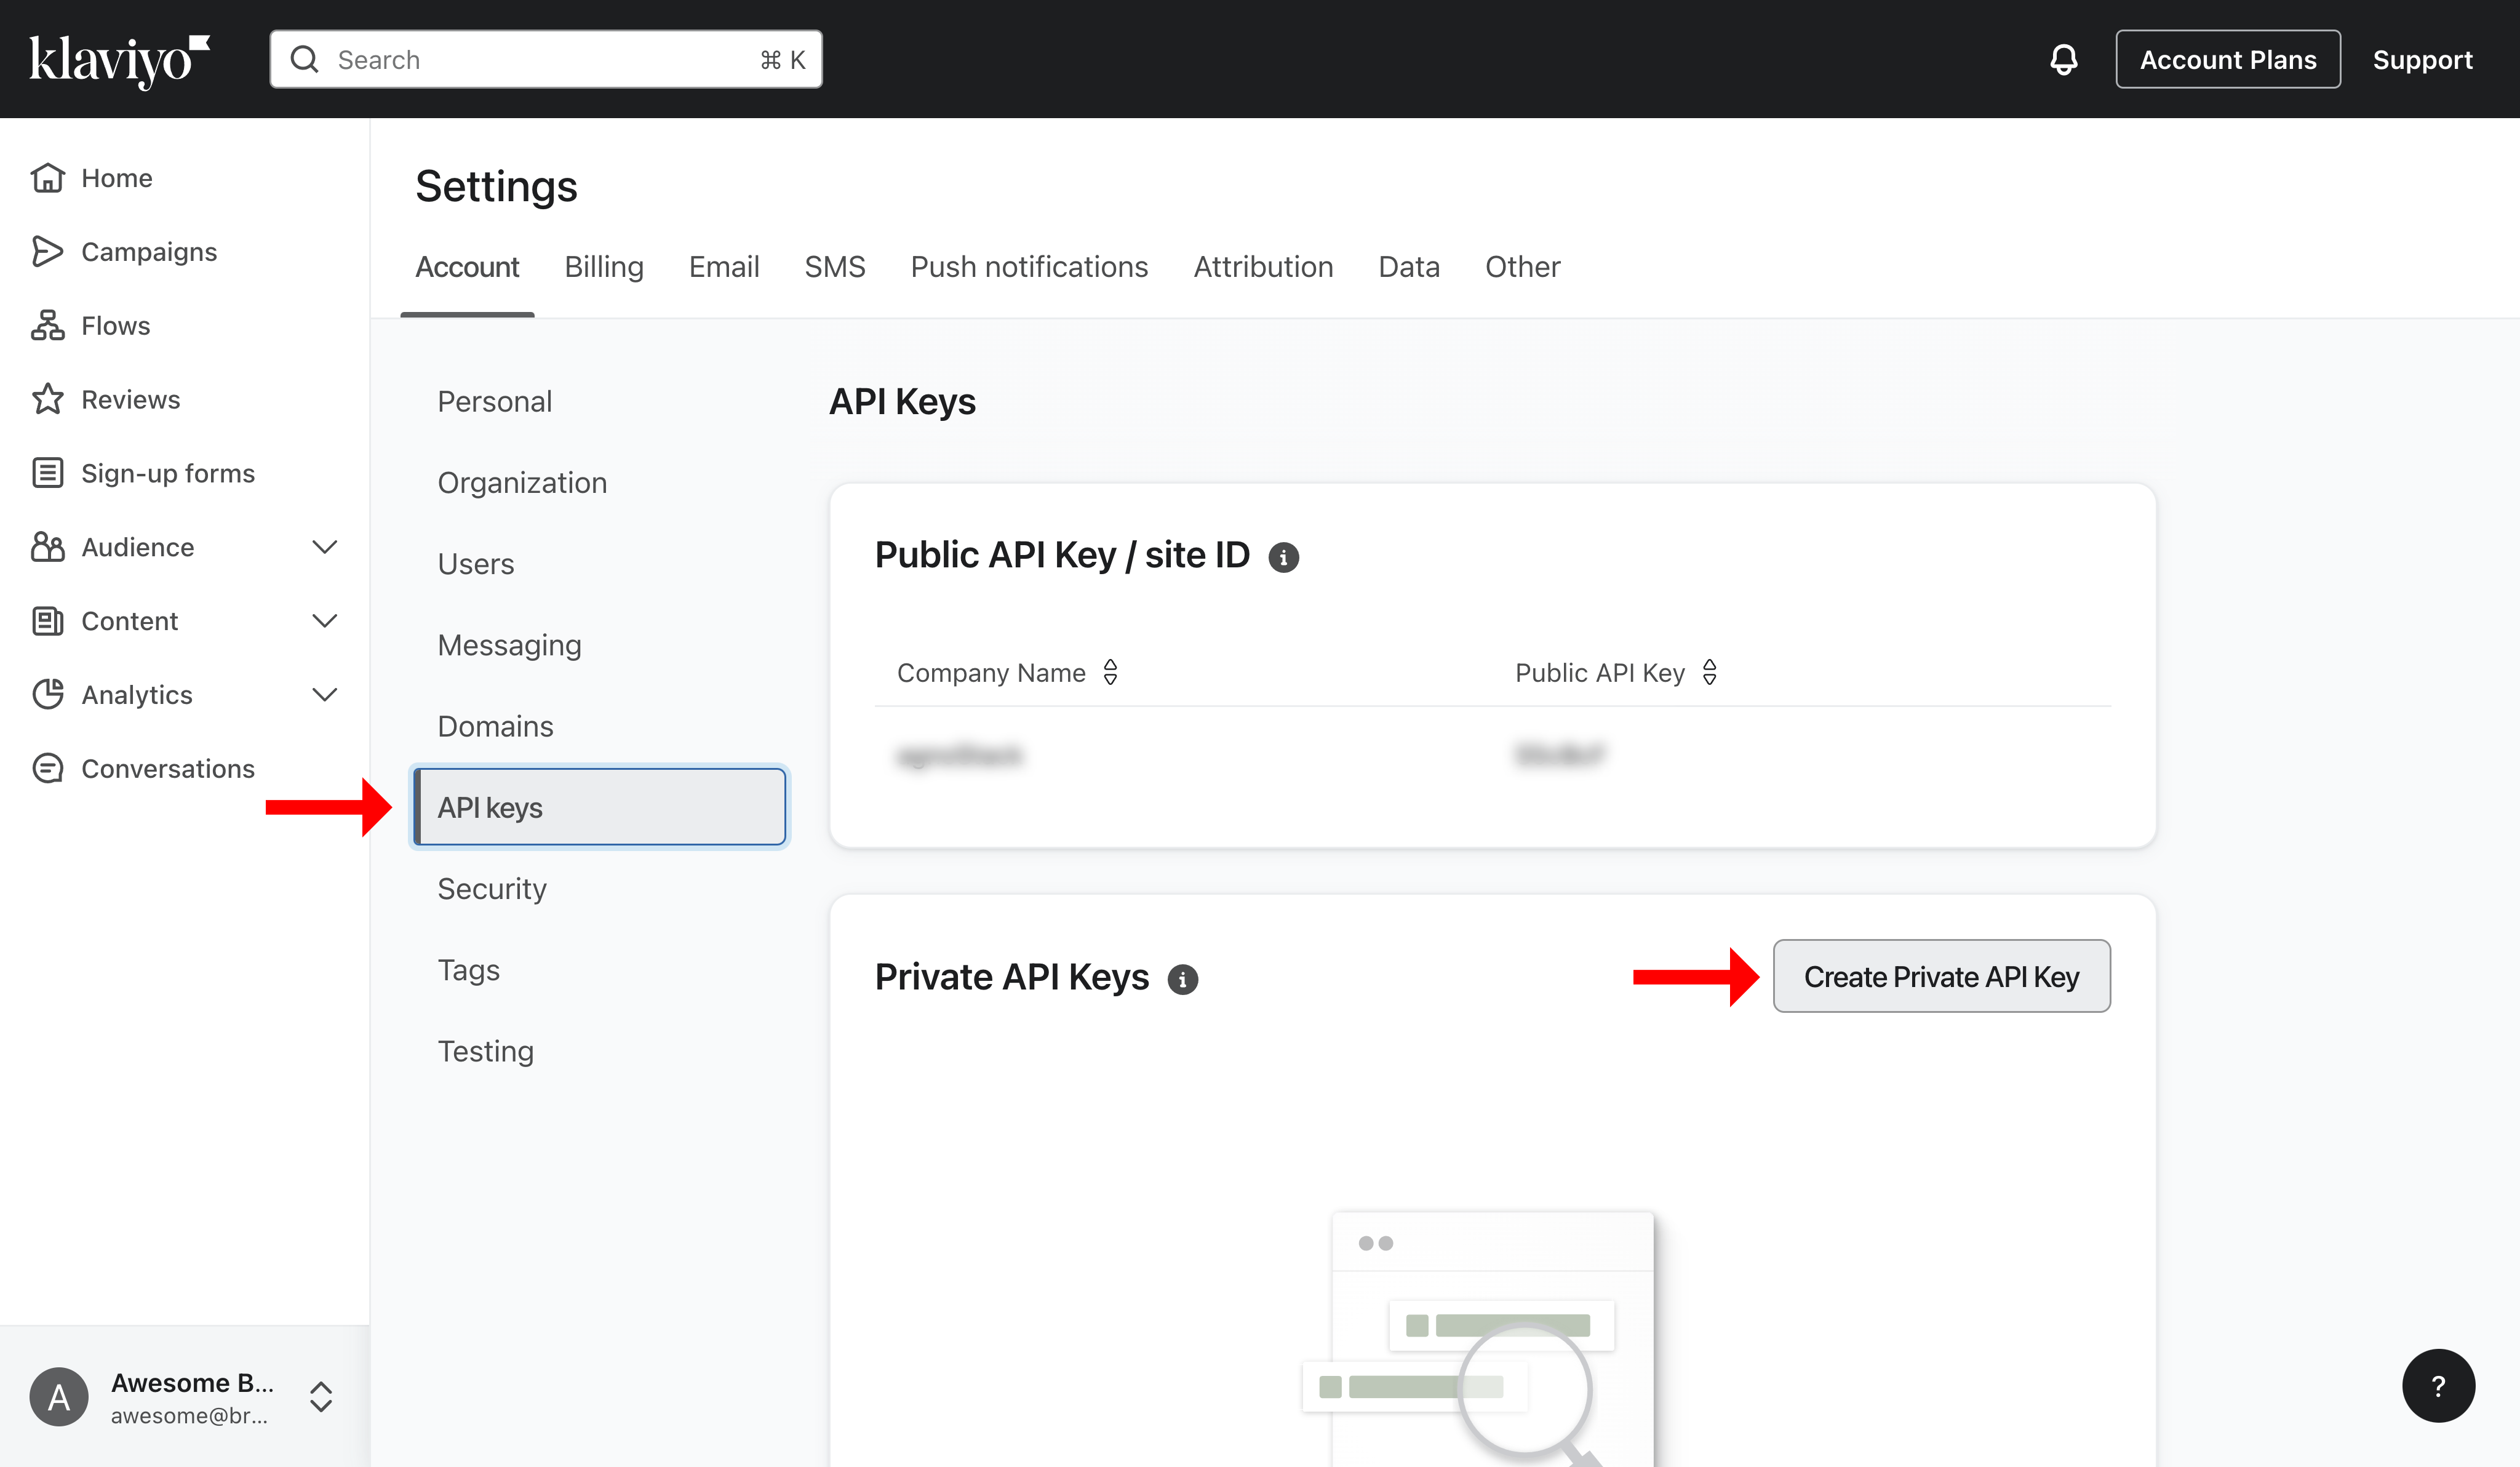2520x1467 pixels.
Task: Open the help question mark button
Action: (2438, 1386)
